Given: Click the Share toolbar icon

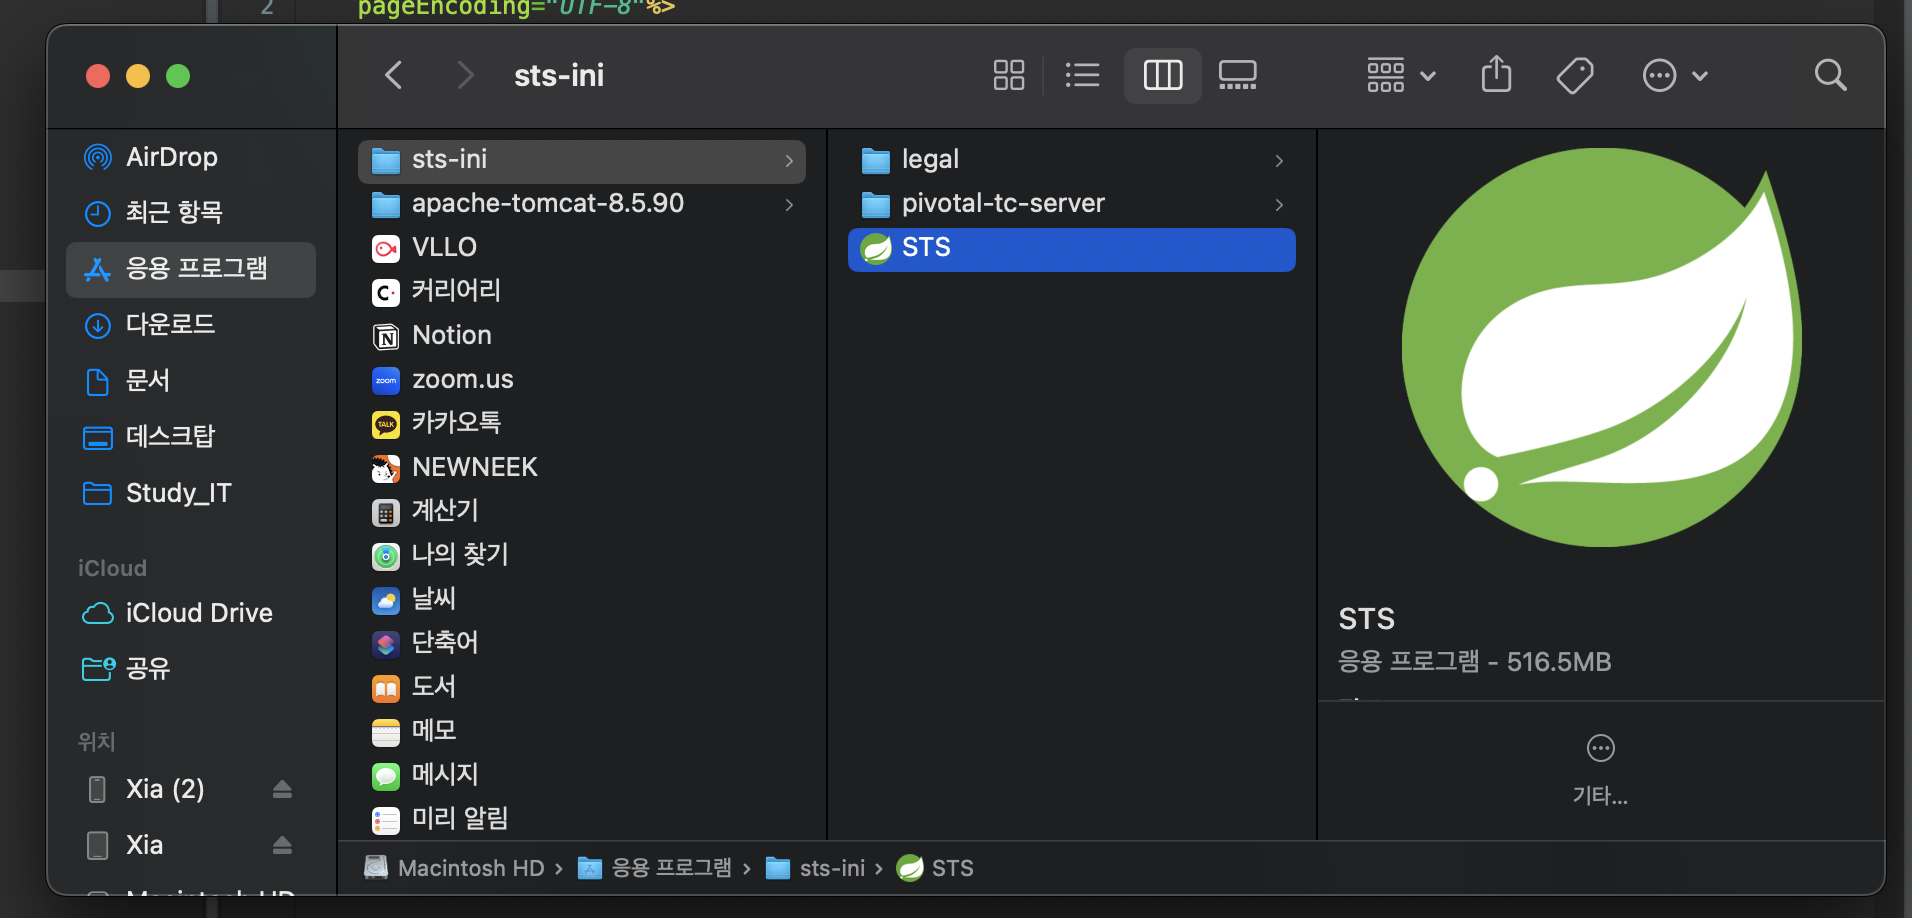Looking at the screenshot, I should [1496, 74].
